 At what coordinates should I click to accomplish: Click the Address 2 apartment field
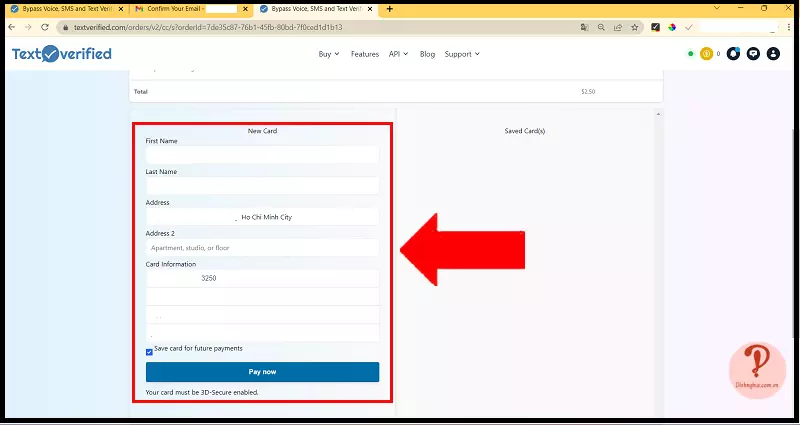click(x=262, y=247)
